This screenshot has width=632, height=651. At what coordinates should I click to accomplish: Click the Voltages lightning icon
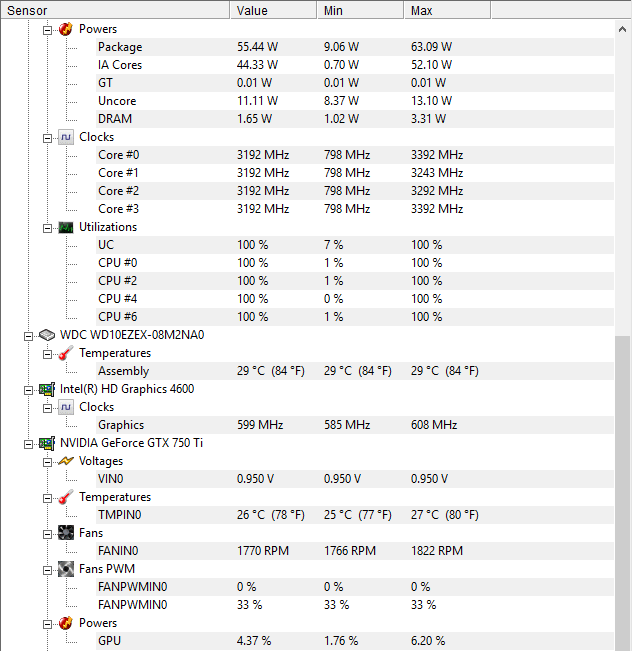66,461
